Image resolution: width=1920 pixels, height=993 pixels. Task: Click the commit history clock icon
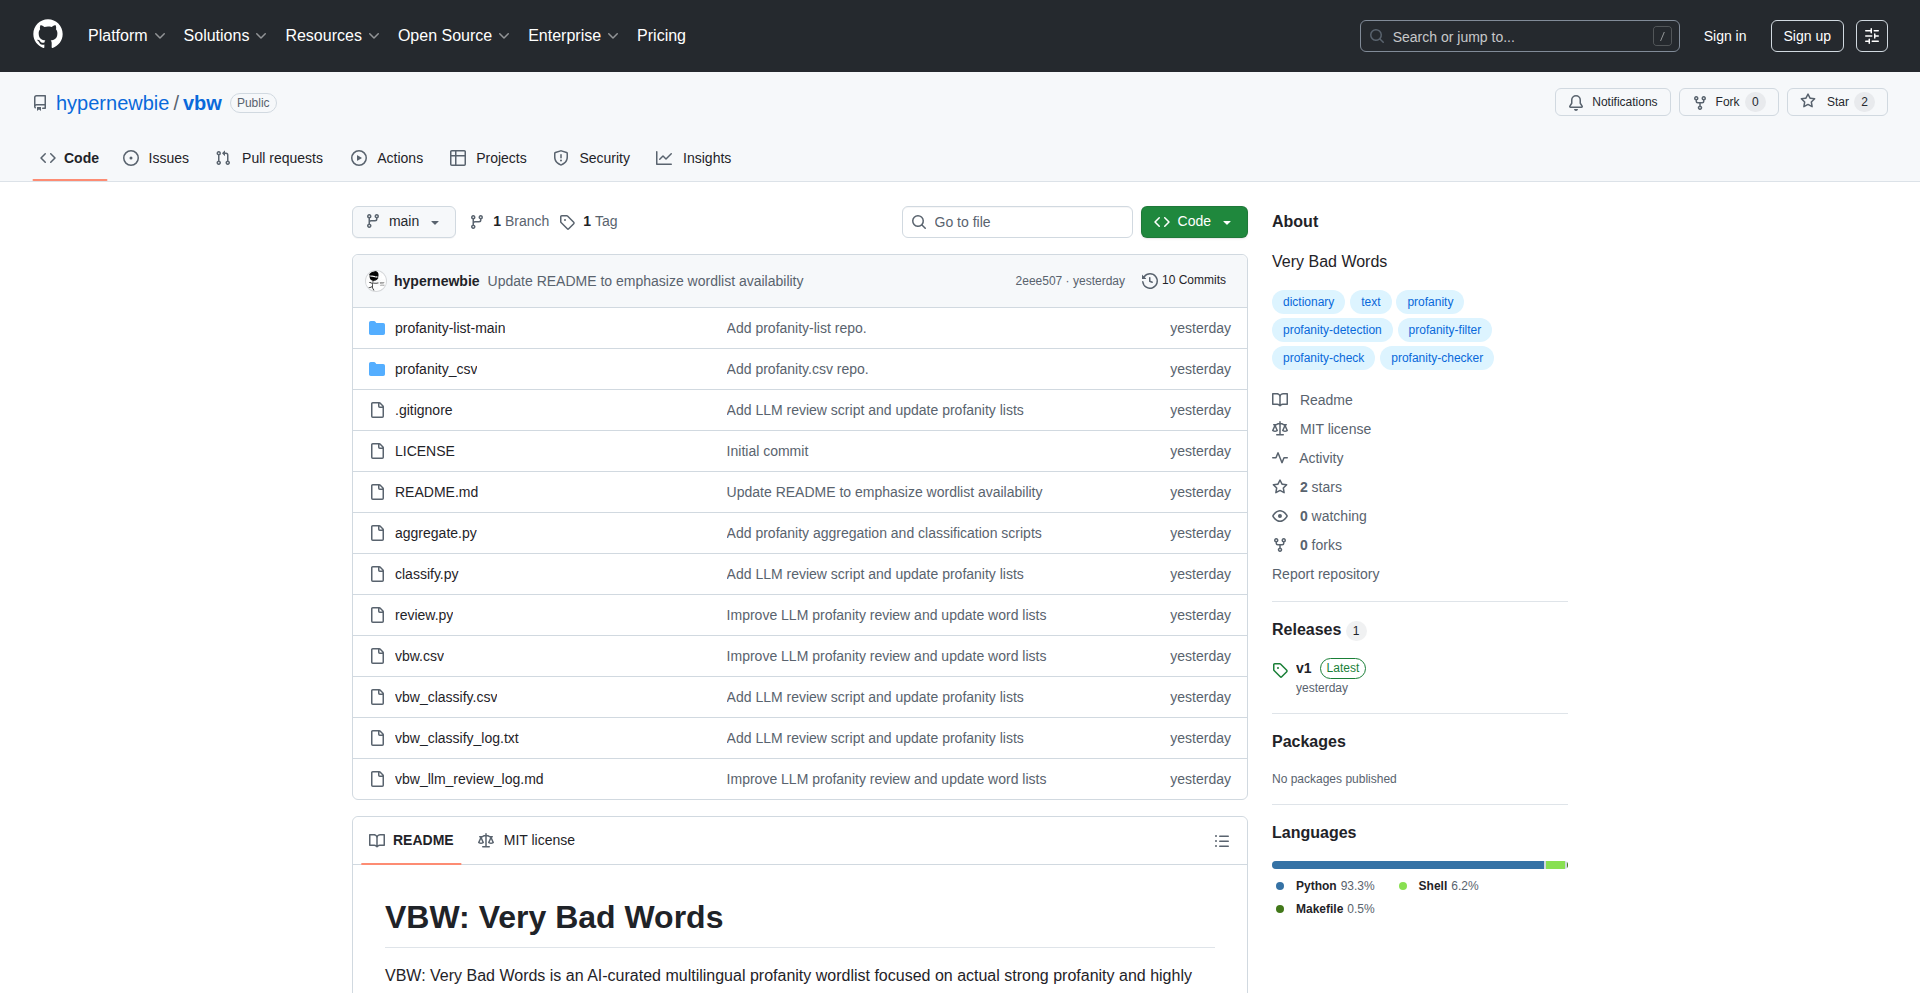1149,281
